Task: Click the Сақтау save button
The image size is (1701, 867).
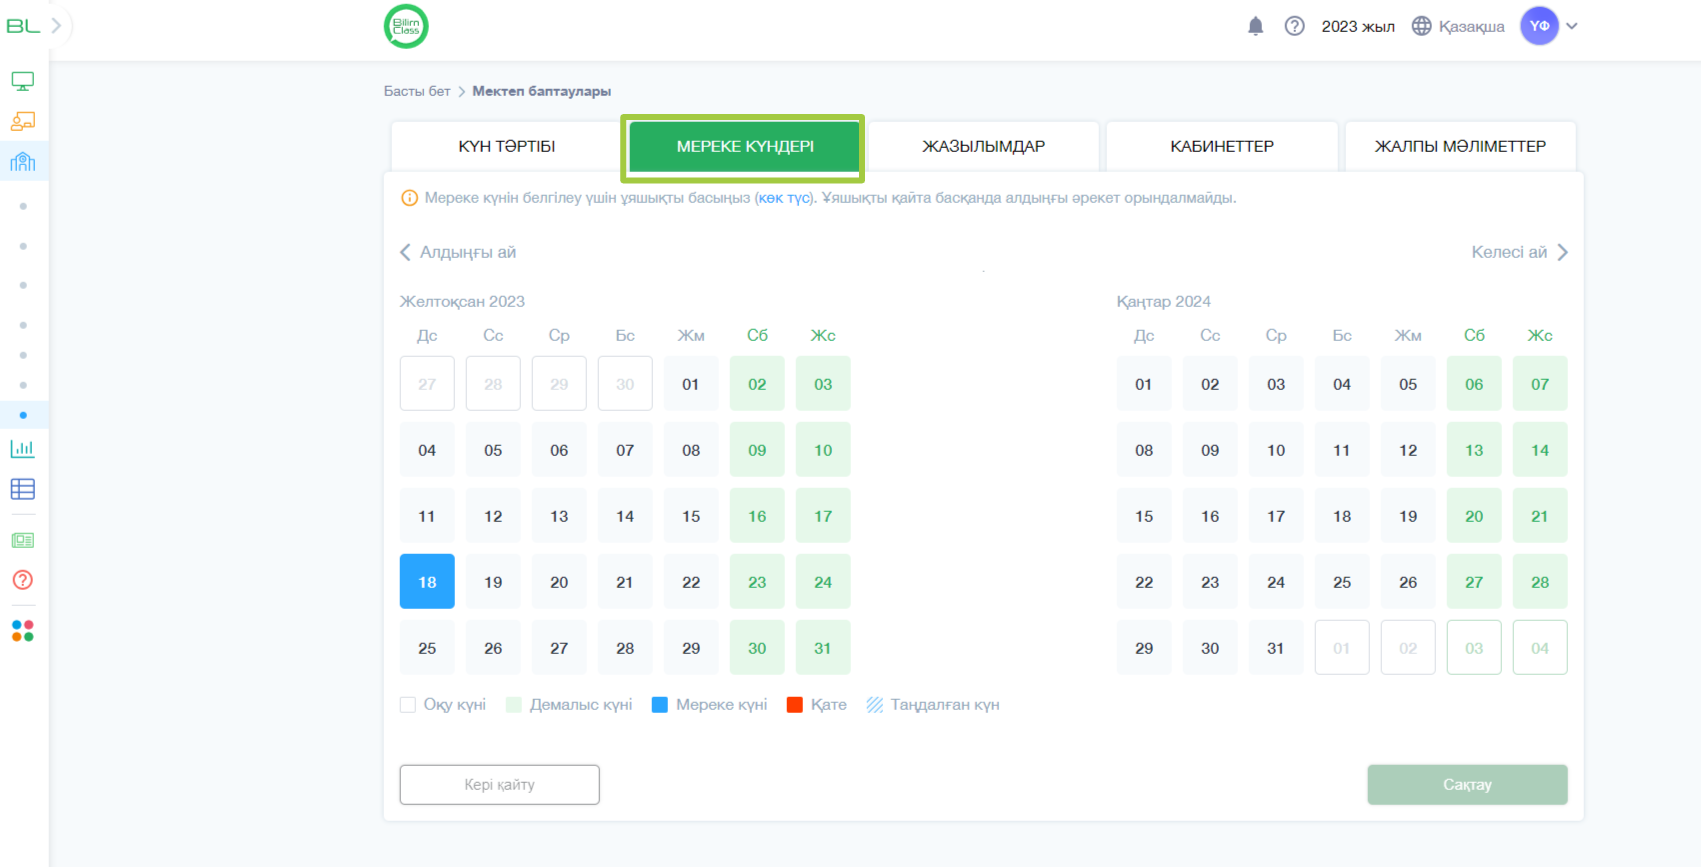Action: 1467,785
